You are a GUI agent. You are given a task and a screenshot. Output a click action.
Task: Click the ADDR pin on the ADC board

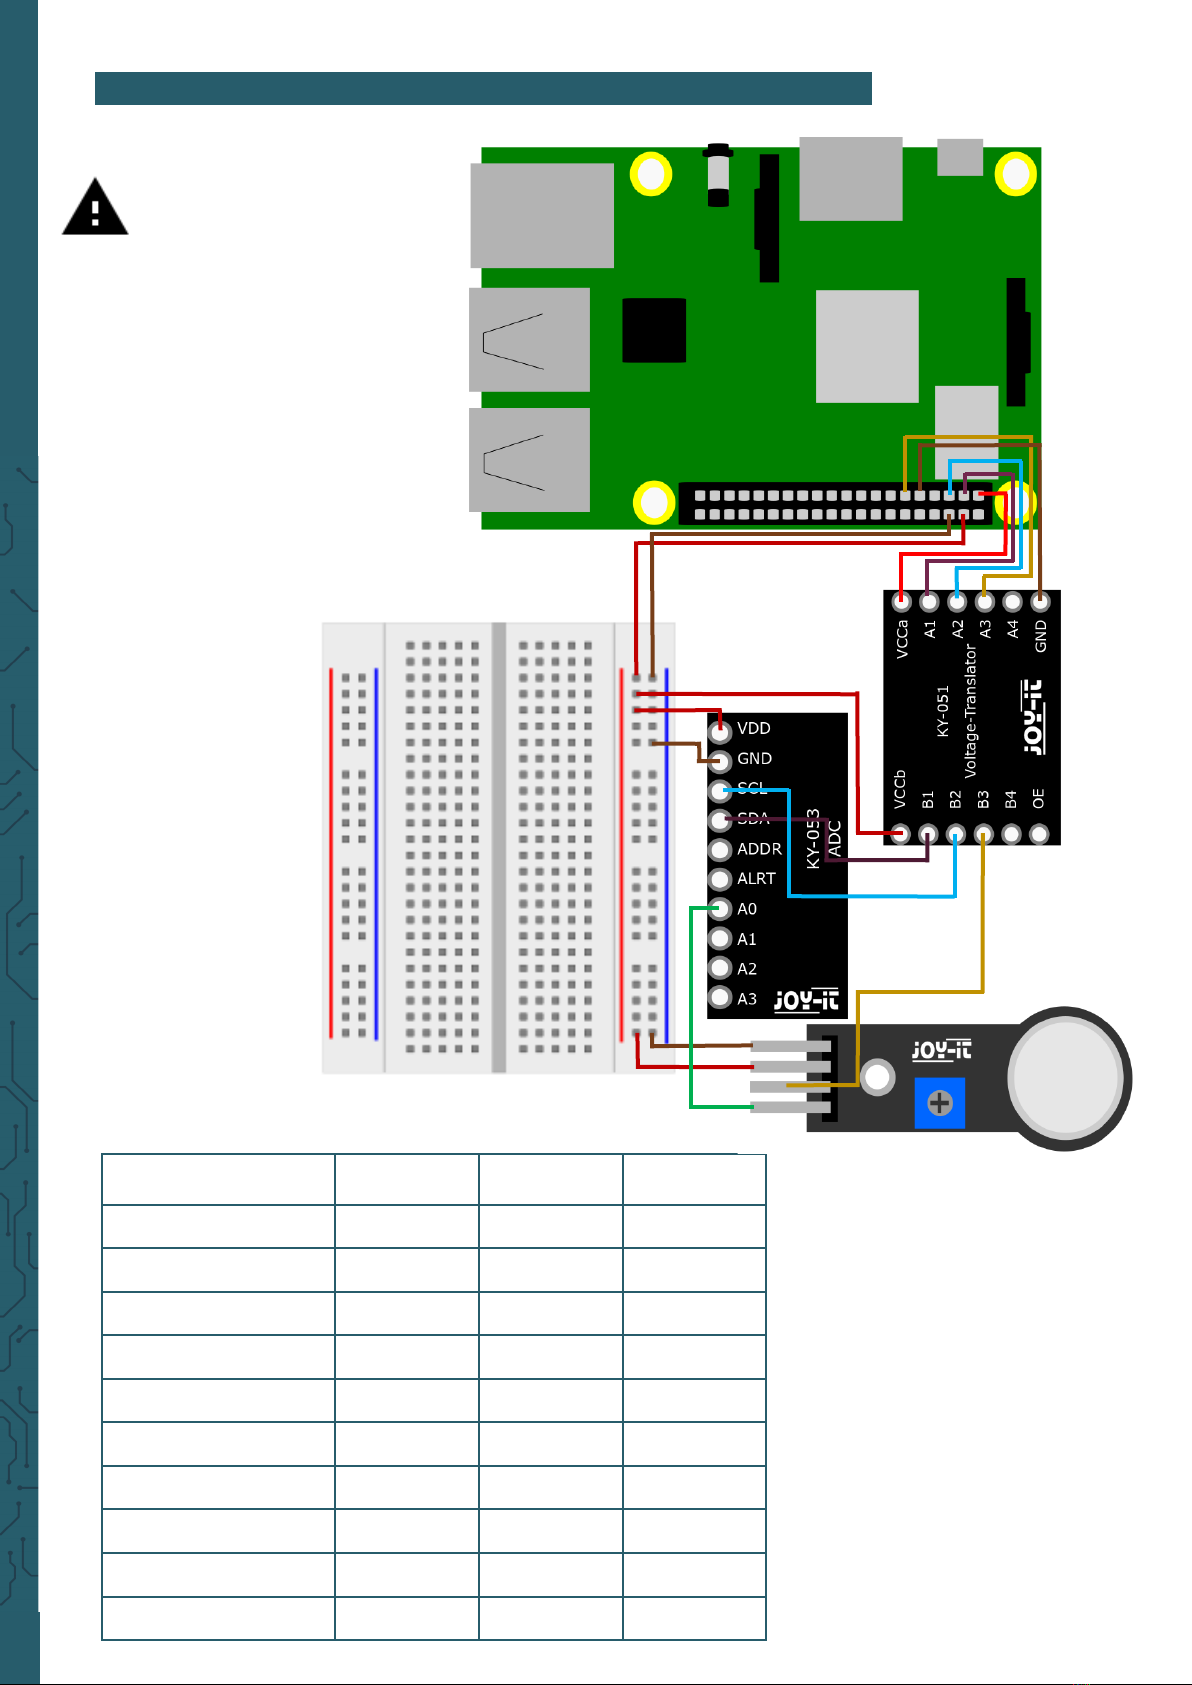point(720,850)
